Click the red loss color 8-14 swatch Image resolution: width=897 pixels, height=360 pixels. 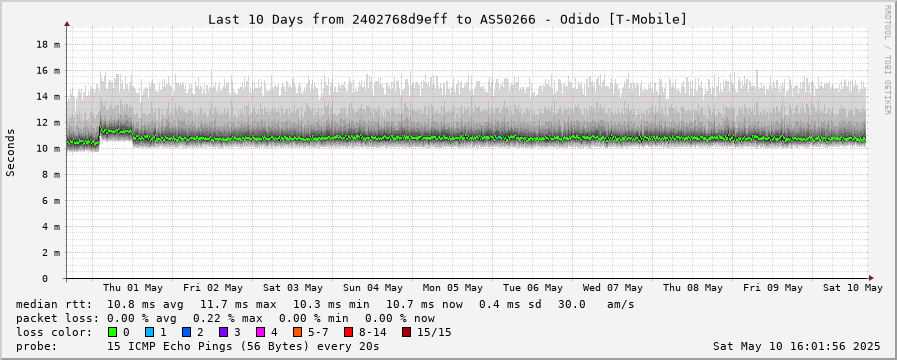click(x=348, y=332)
